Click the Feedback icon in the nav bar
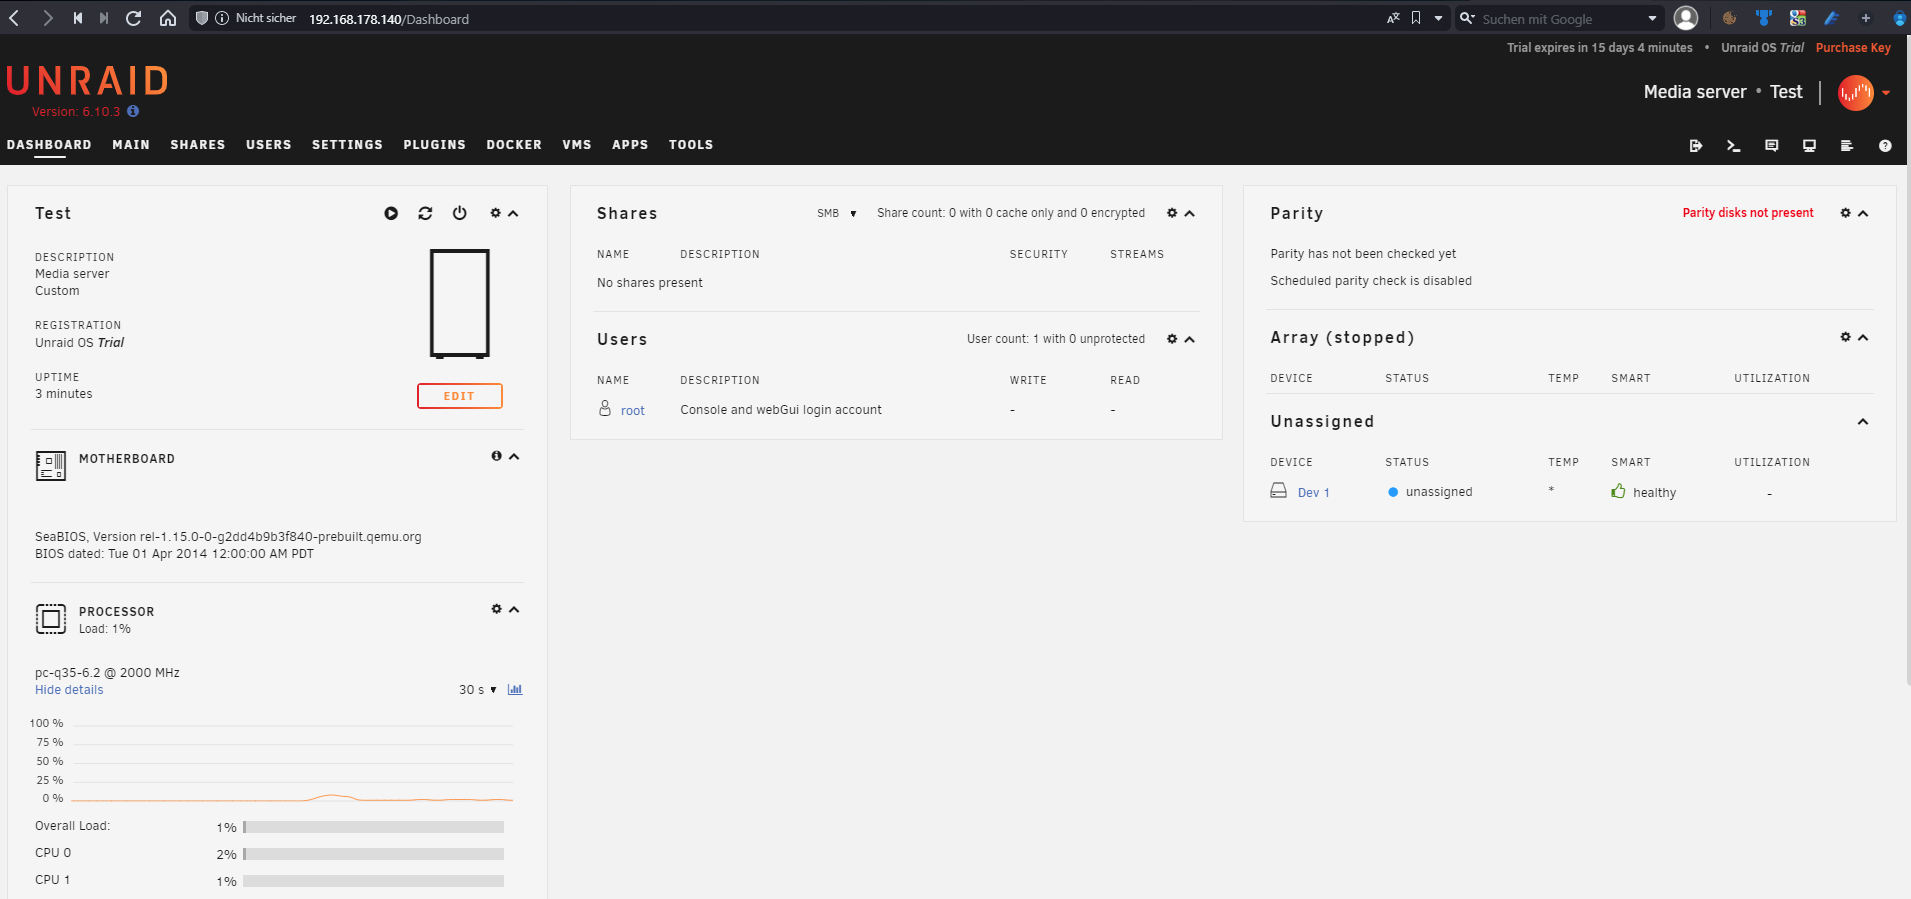The height and width of the screenshot is (899, 1911). coord(1772,146)
